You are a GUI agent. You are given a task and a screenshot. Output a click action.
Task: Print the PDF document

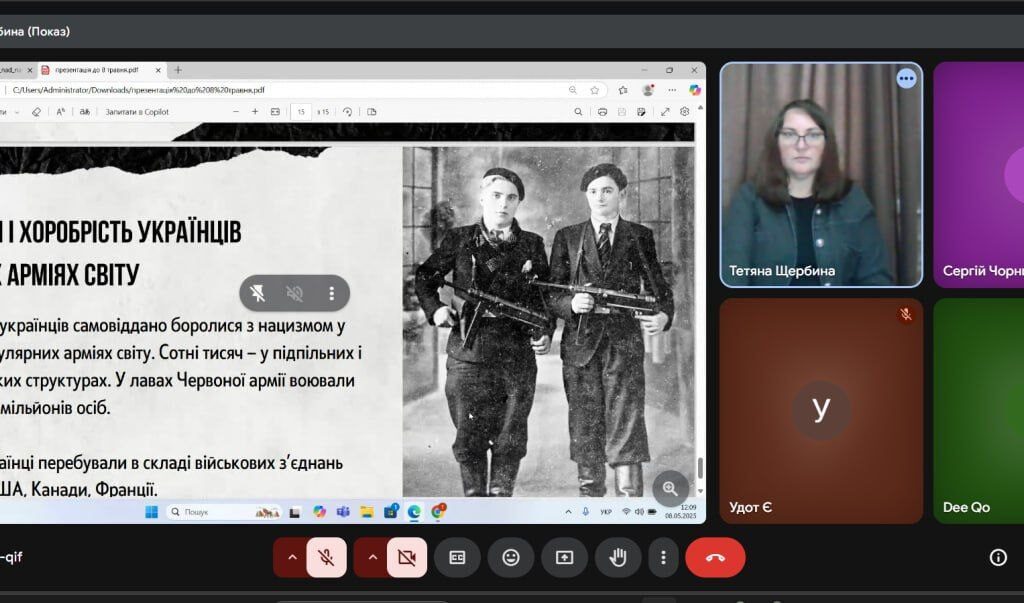coord(602,112)
